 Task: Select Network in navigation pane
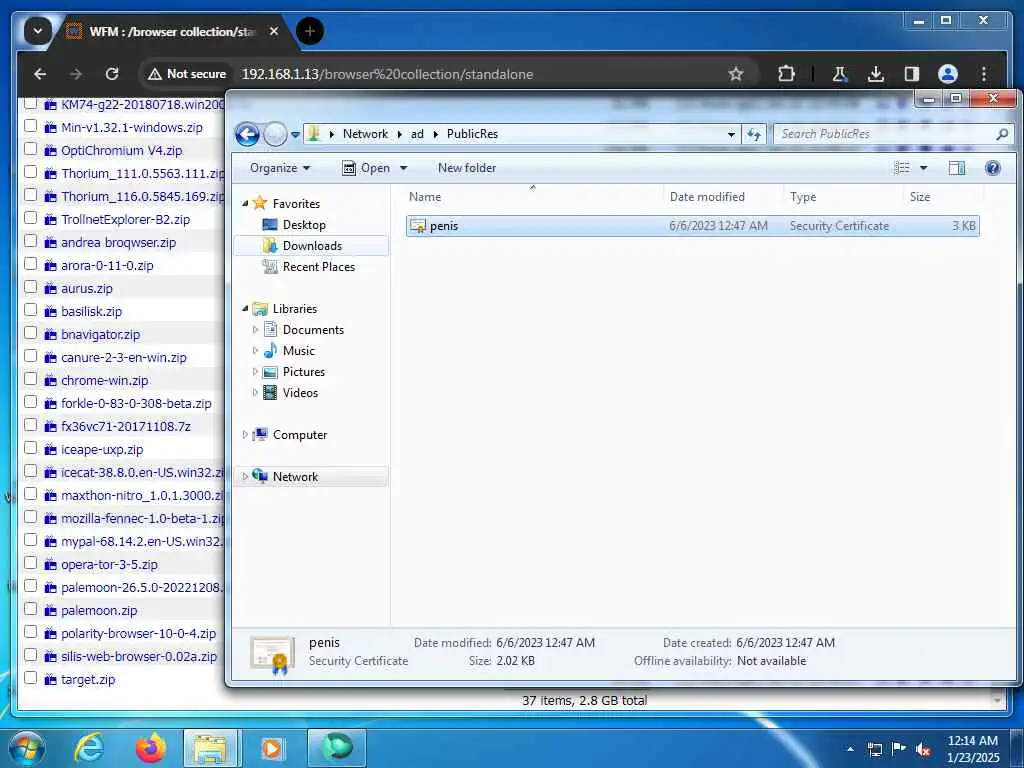pyautogui.click(x=295, y=477)
